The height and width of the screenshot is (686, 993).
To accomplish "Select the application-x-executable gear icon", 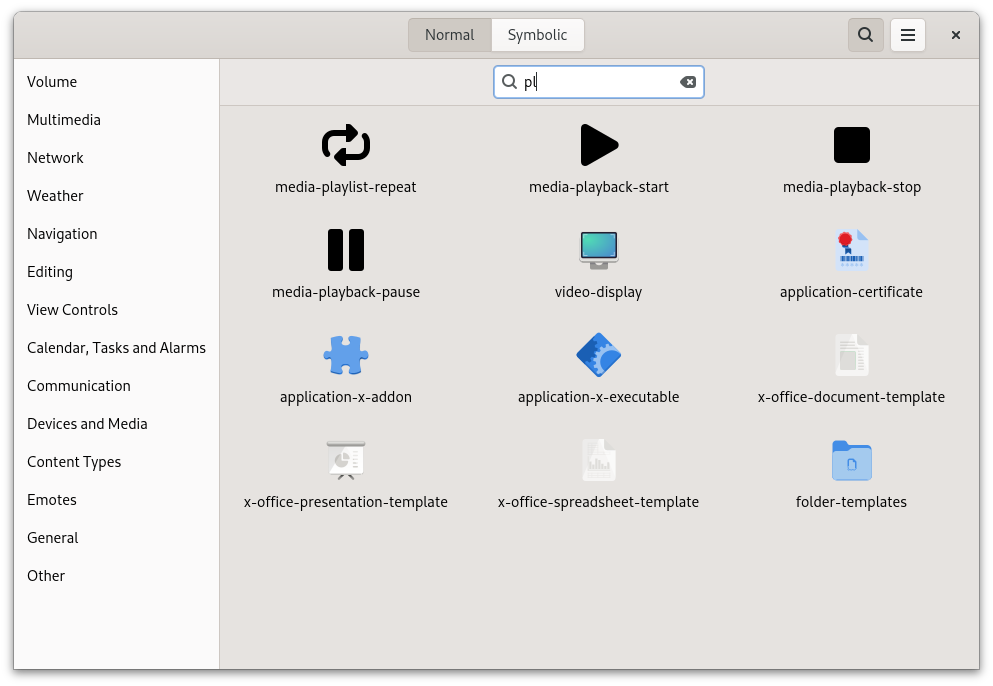I will click(598, 355).
